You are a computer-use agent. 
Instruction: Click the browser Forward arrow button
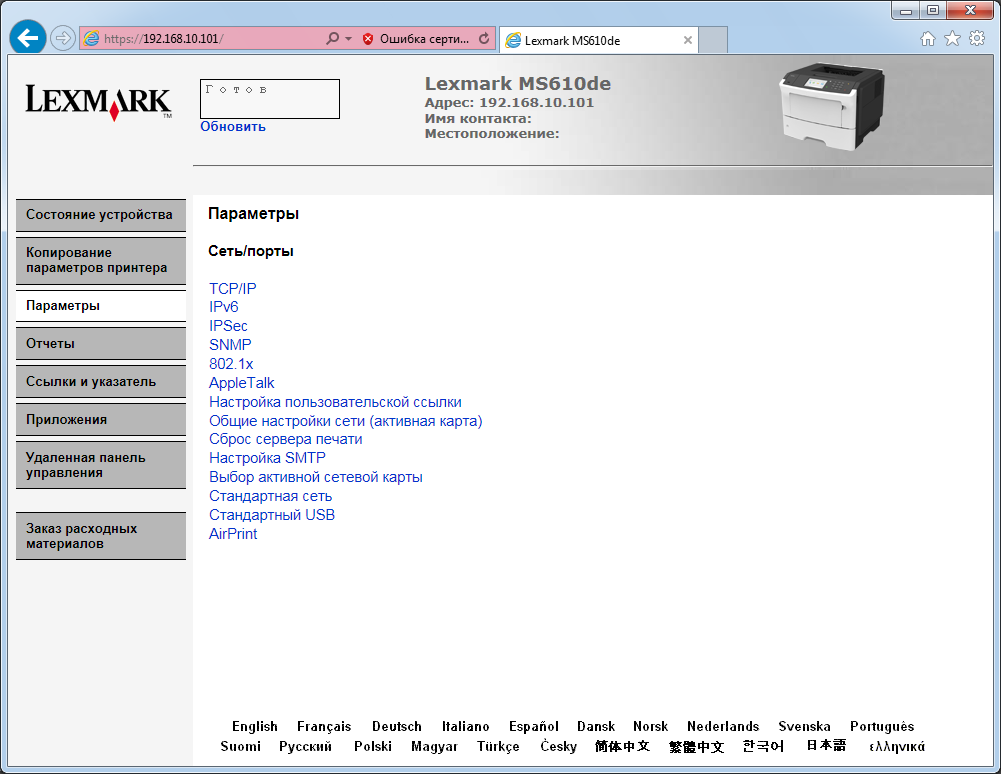point(63,38)
